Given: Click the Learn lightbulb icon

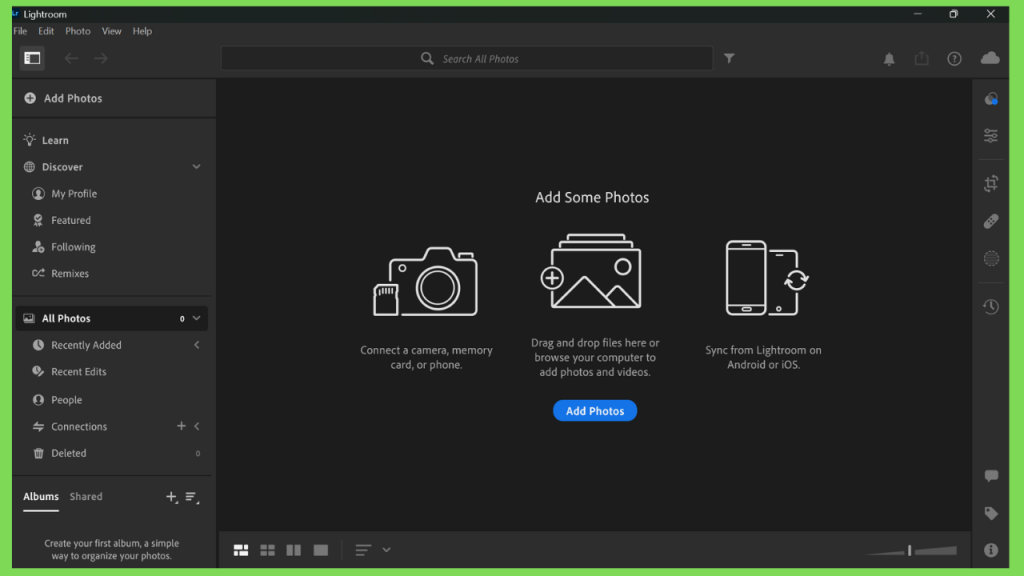Looking at the screenshot, I should (x=29, y=140).
